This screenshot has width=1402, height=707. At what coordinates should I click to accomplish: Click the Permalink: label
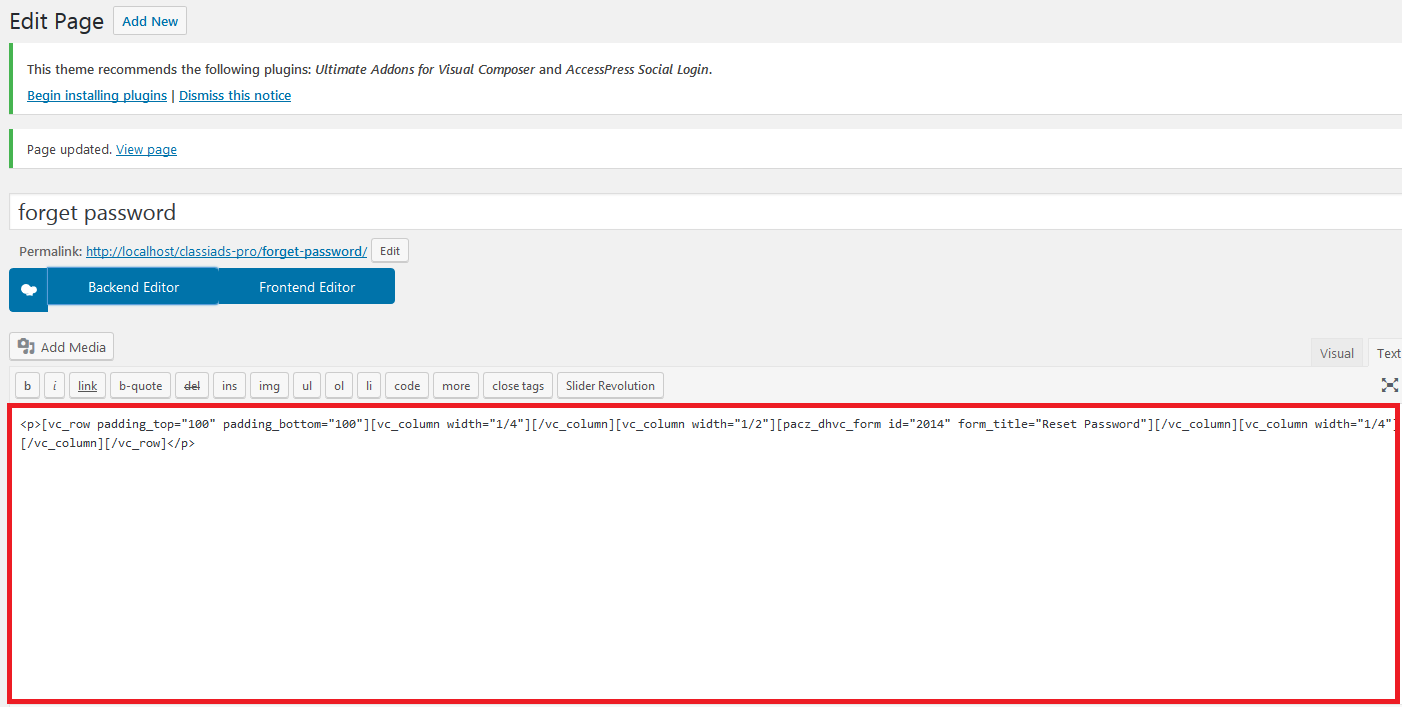pos(51,251)
